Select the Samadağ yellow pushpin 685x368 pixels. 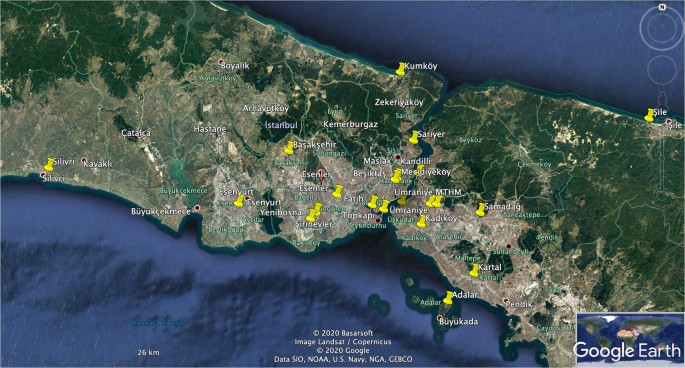click(481, 210)
